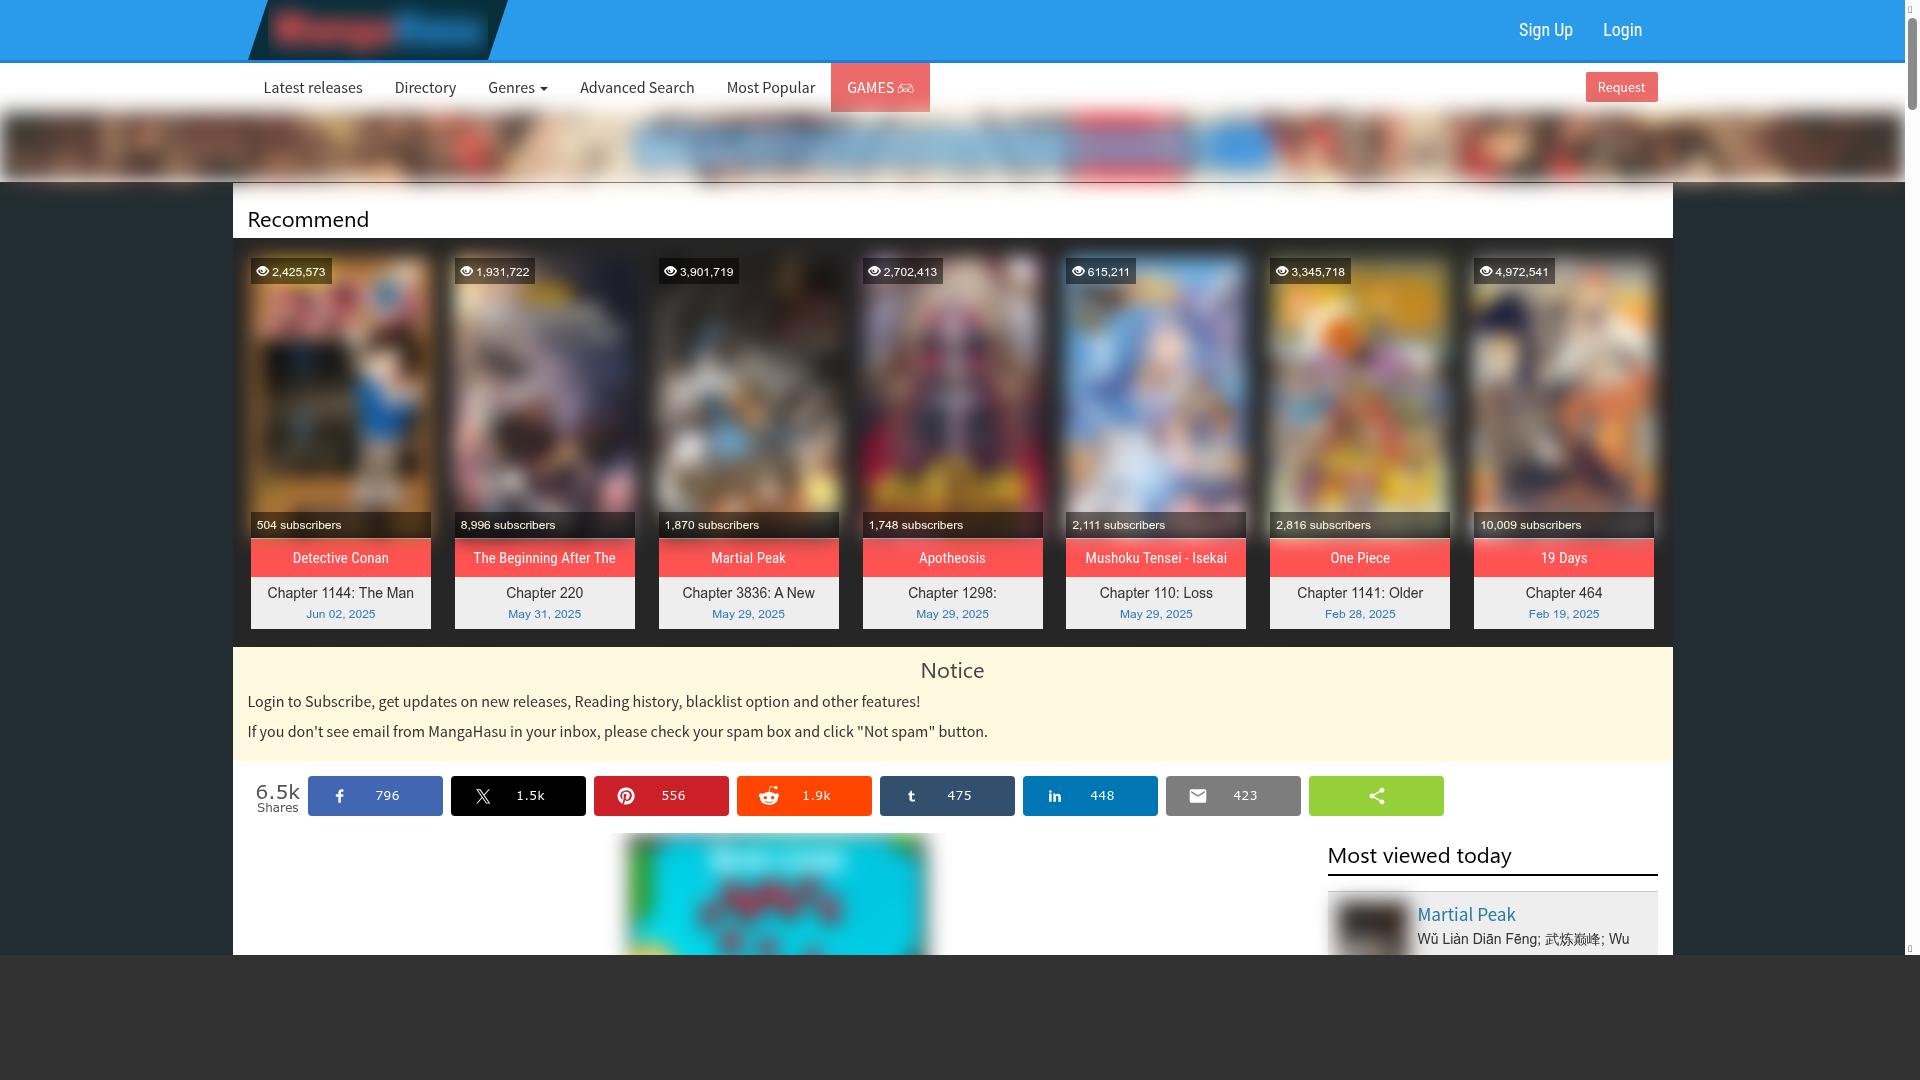Viewport: 1920px width, 1080px height.
Task: Open the green general share button
Action: [x=1376, y=796]
